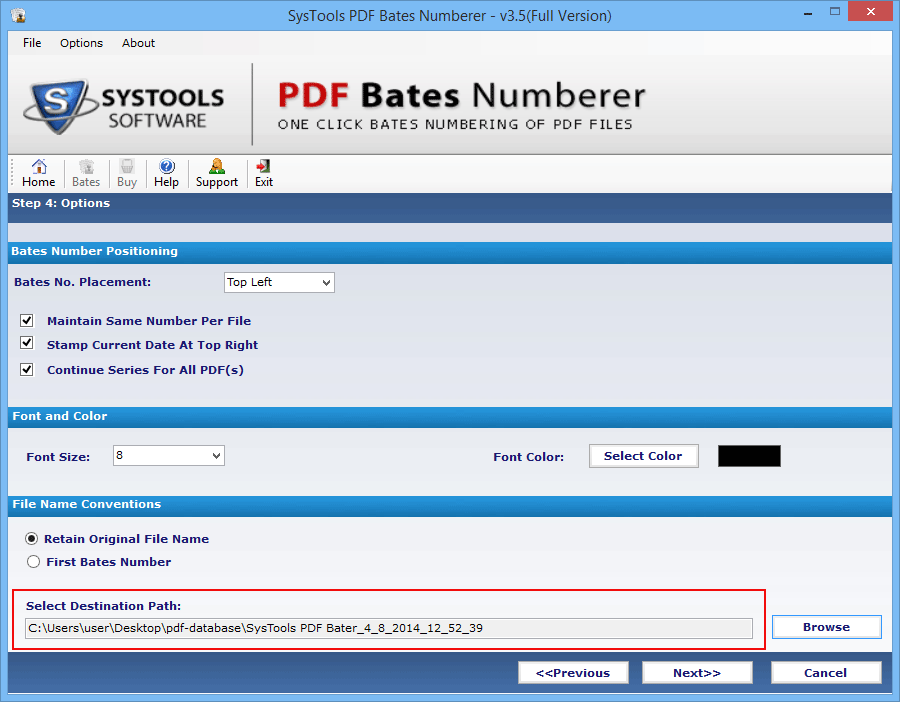Go back with the <<Previous button
This screenshot has height=702, width=900.
[573, 673]
